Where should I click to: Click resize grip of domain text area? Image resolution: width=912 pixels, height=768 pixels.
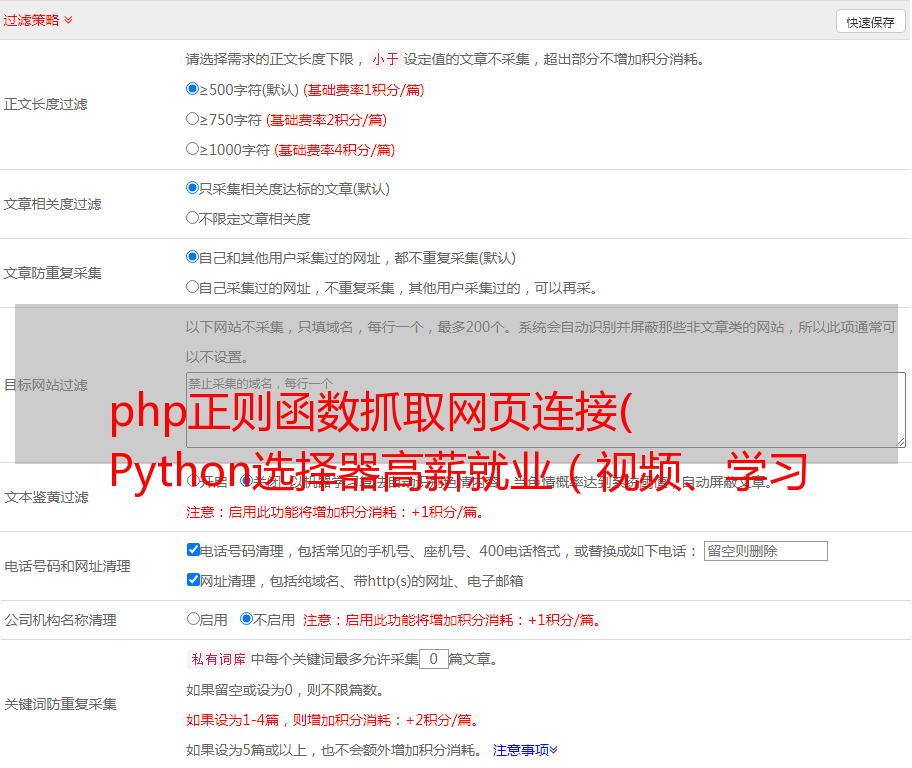900,442
